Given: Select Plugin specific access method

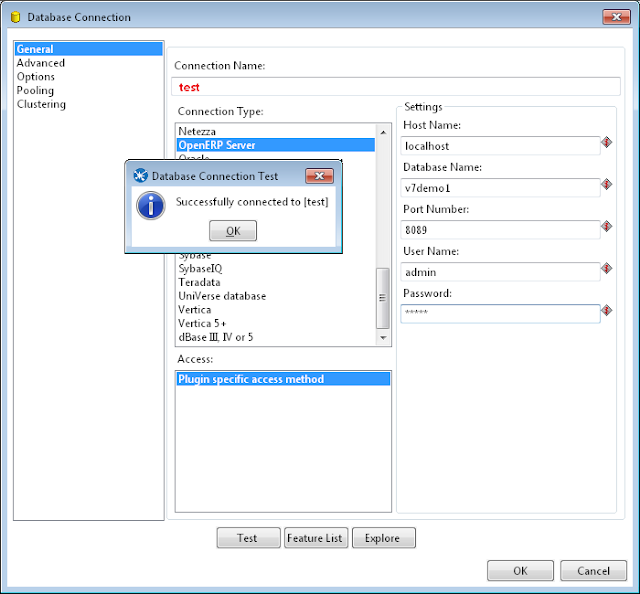Looking at the screenshot, I should [x=283, y=379].
